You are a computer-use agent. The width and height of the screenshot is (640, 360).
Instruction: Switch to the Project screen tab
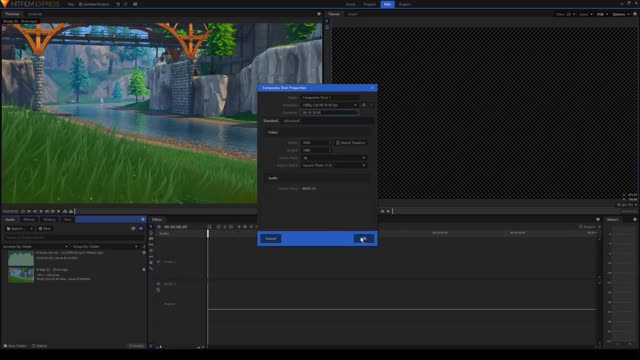tap(369, 4)
